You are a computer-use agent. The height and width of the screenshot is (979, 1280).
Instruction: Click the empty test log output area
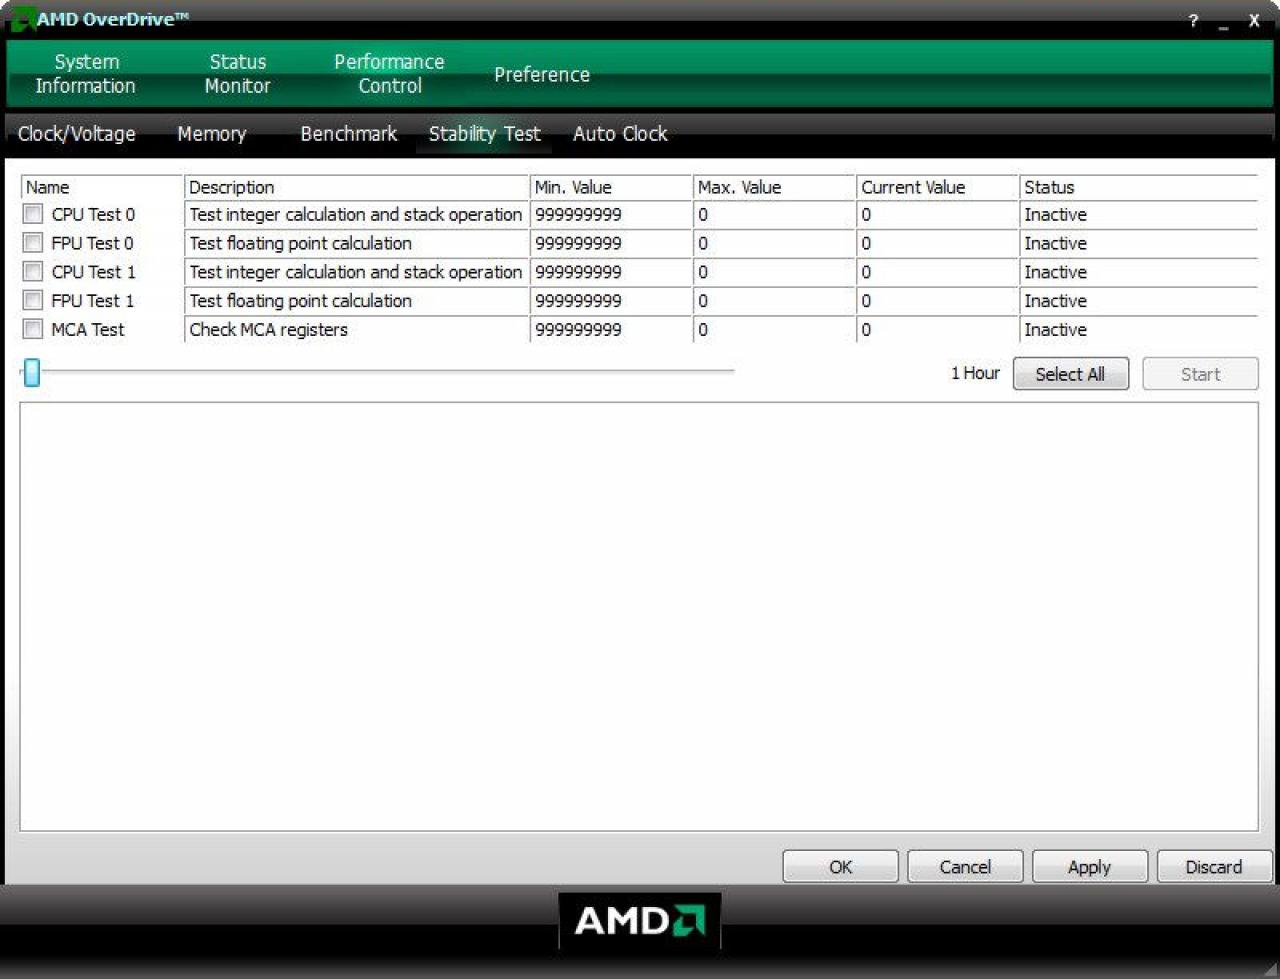tap(639, 617)
